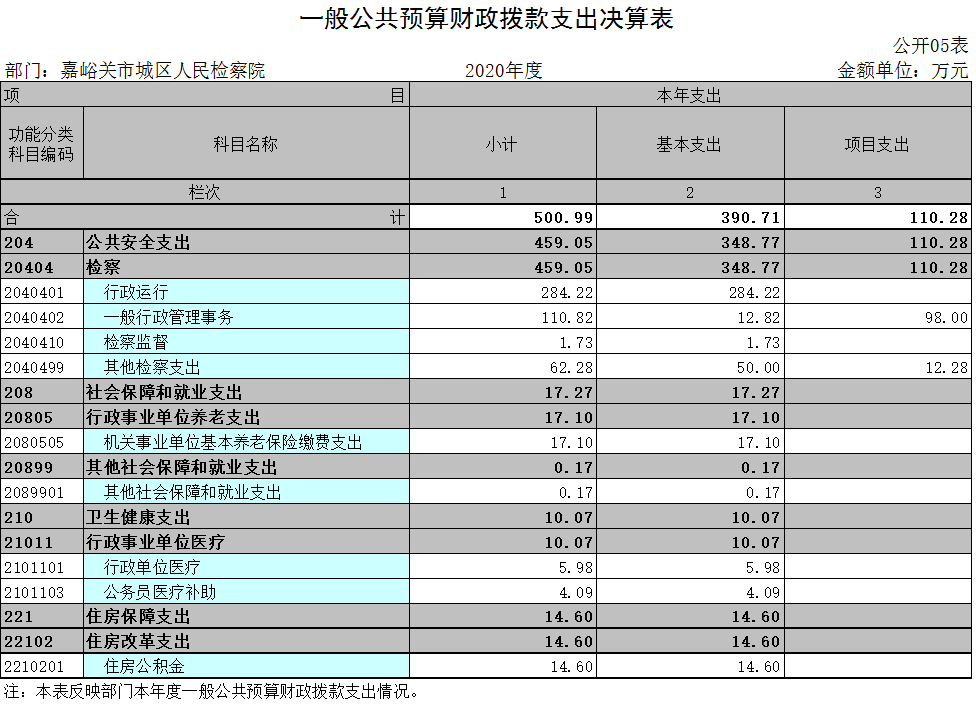The image size is (976, 706).
Task: Select the 部门 嘉峪关市城区人民检察院 cell
Action: point(135,71)
